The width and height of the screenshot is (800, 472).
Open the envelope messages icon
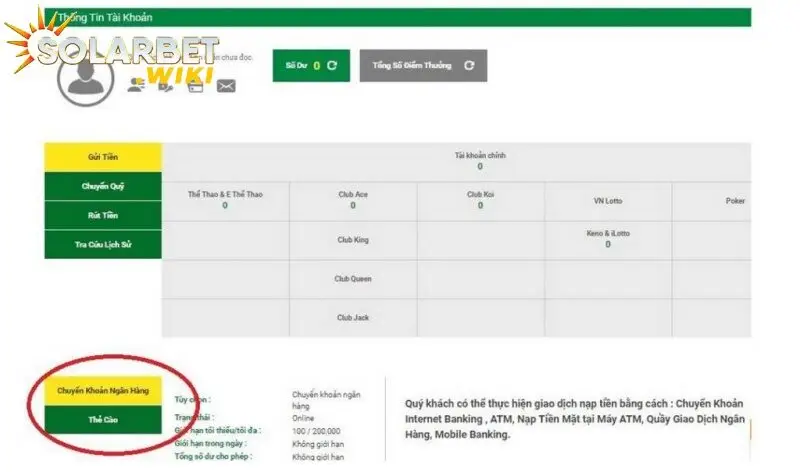coord(226,86)
